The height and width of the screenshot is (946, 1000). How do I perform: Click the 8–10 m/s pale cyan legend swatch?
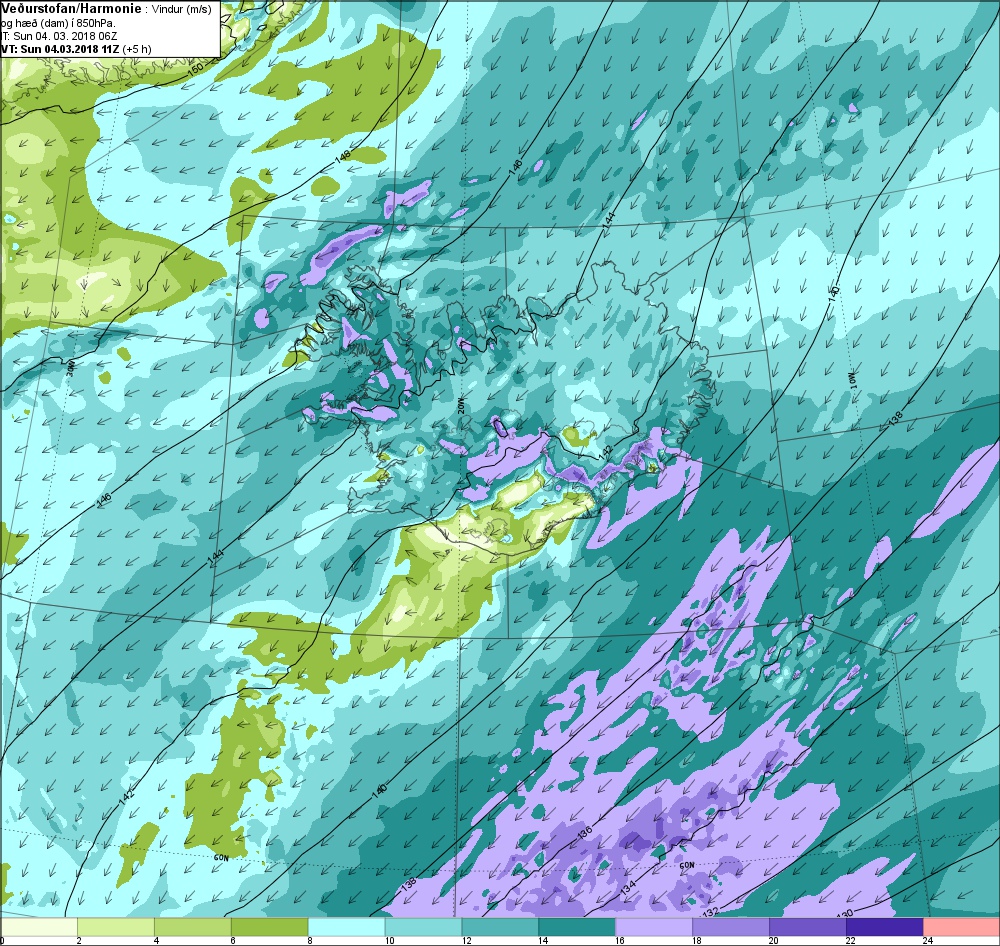(x=346, y=927)
